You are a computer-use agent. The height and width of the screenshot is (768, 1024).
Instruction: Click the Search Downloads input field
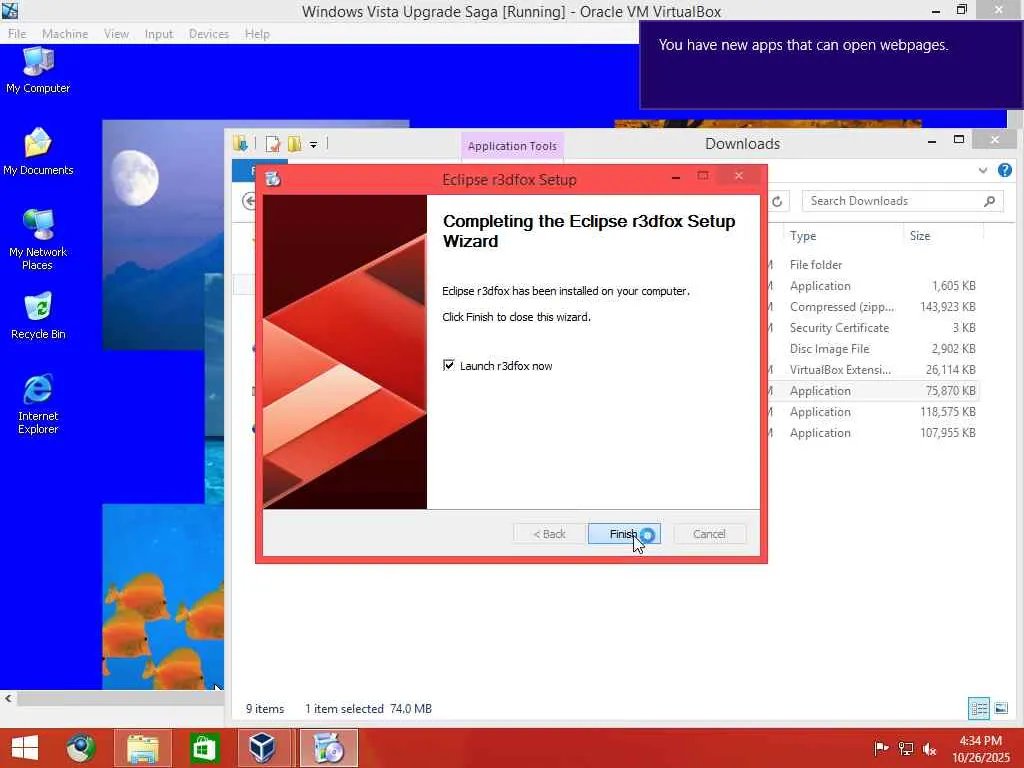(892, 201)
